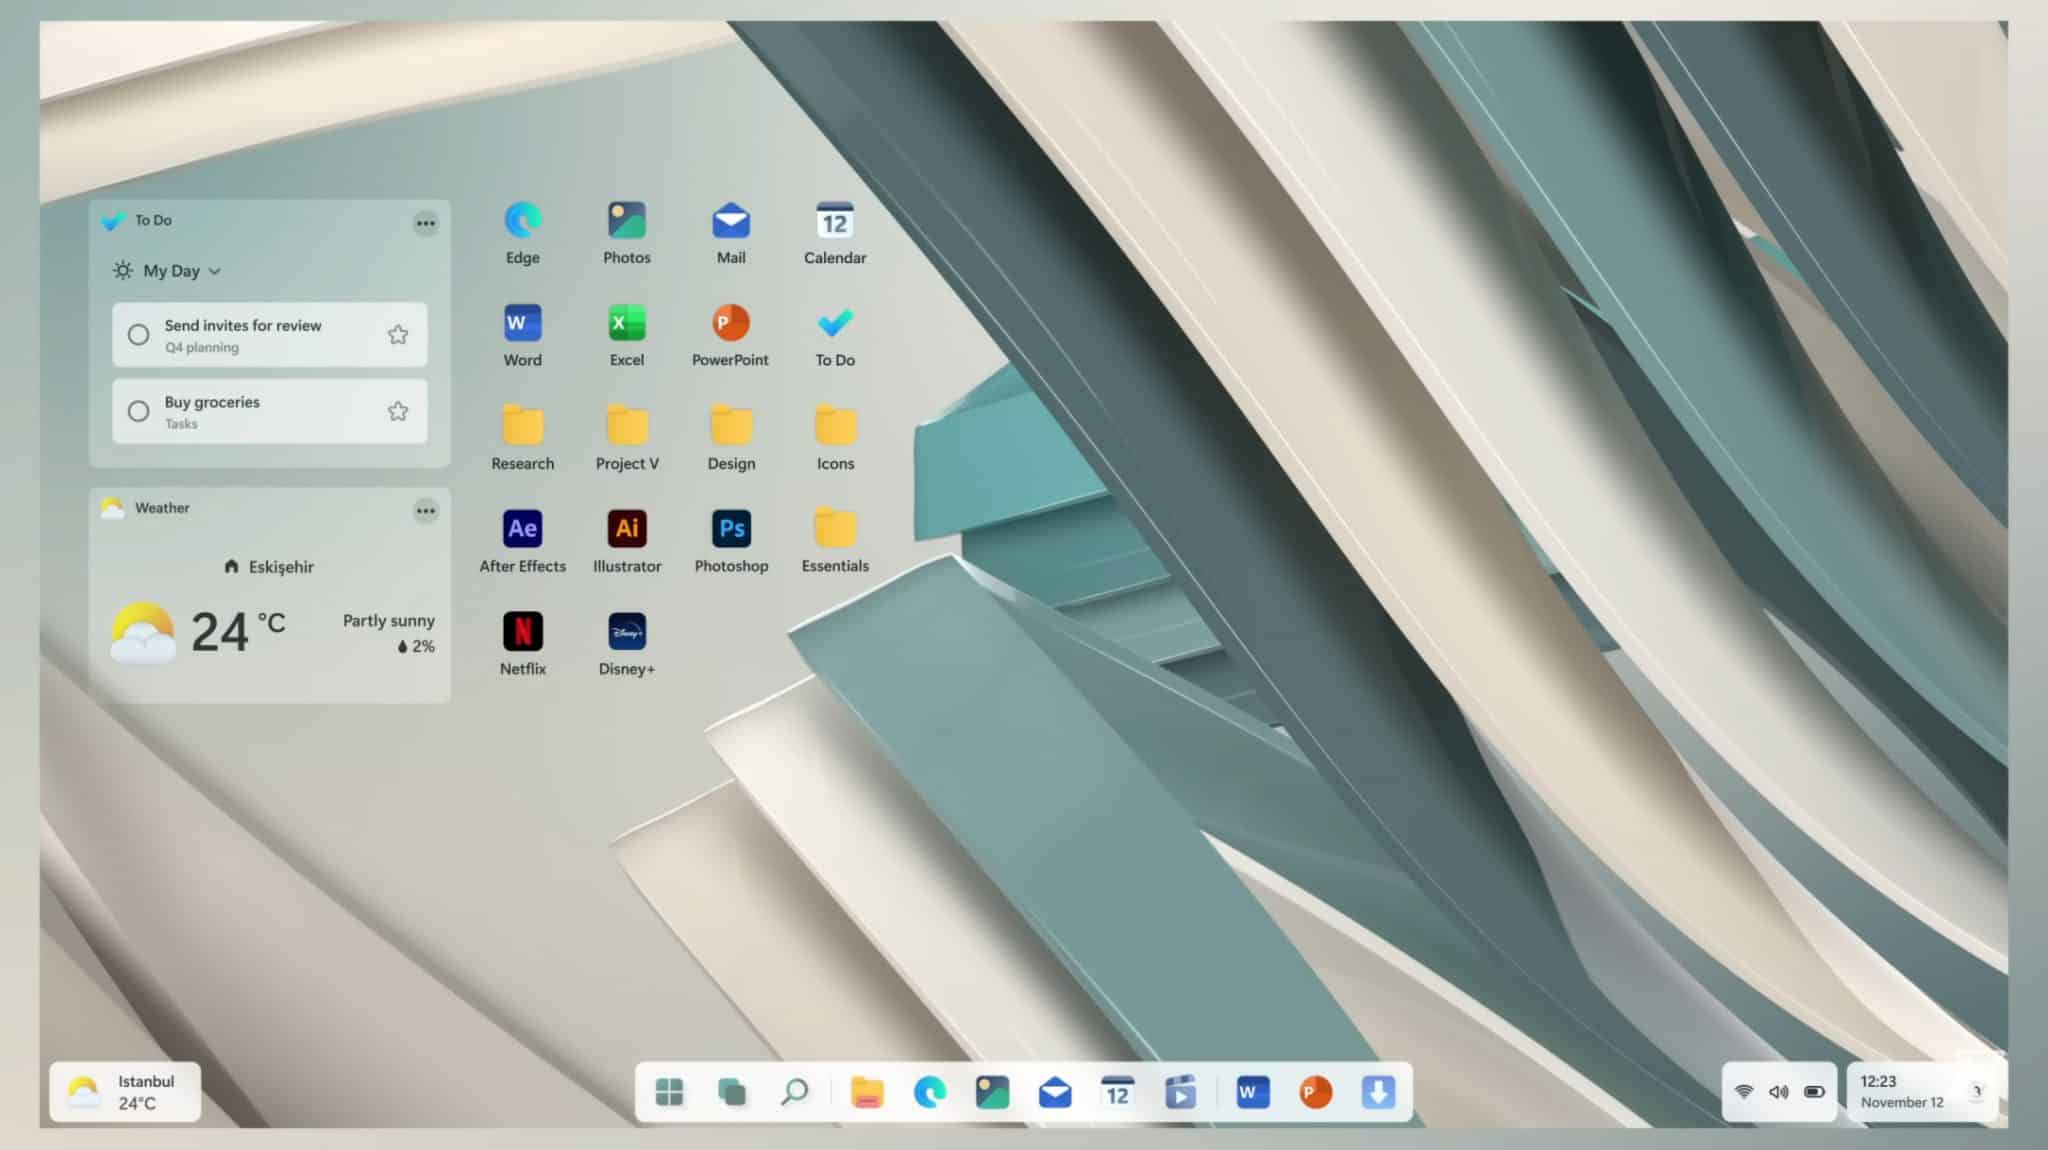Viewport: 2048px width, 1150px height.
Task: Click the Wi-Fi icon in the system tray
Action: 1746,1091
